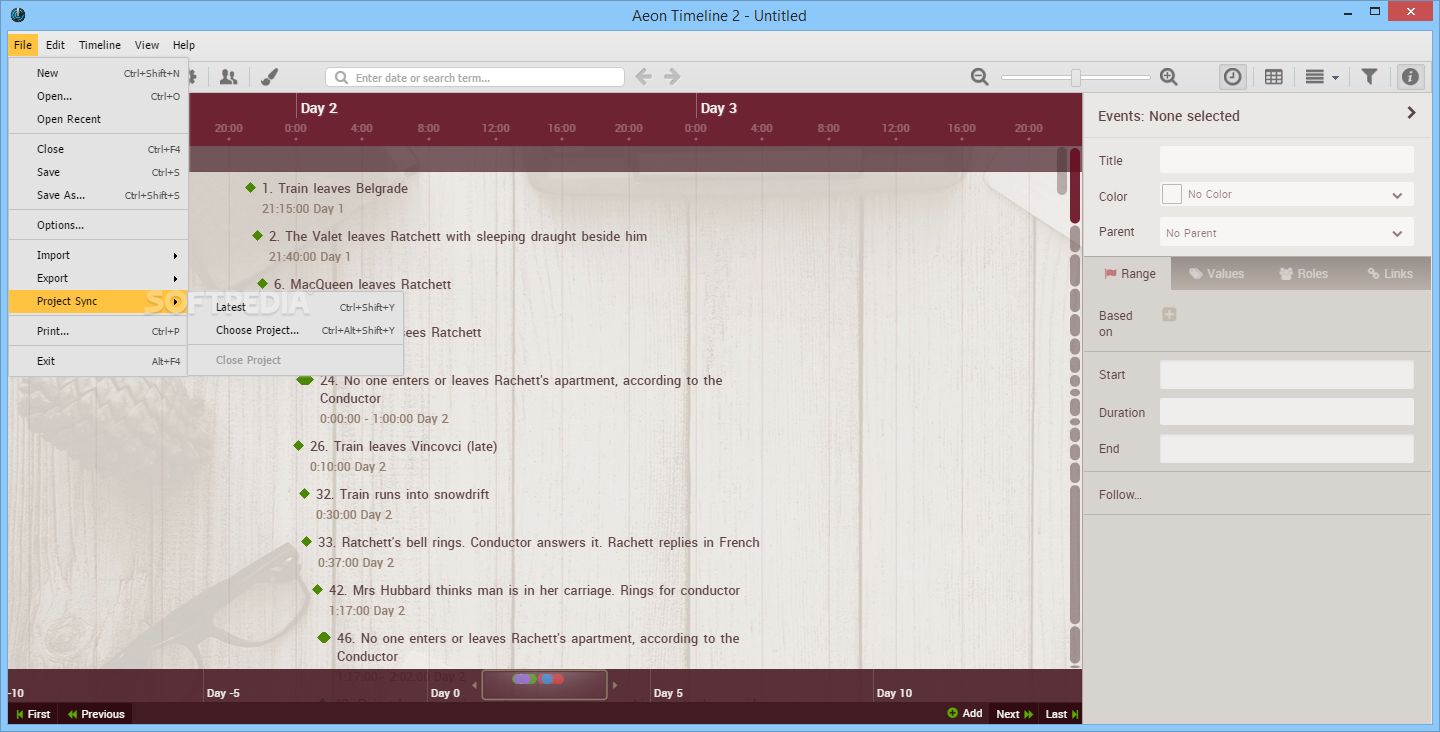Click the Duration input field
Viewport: 1440px width, 732px height.
pyautogui.click(x=1287, y=412)
